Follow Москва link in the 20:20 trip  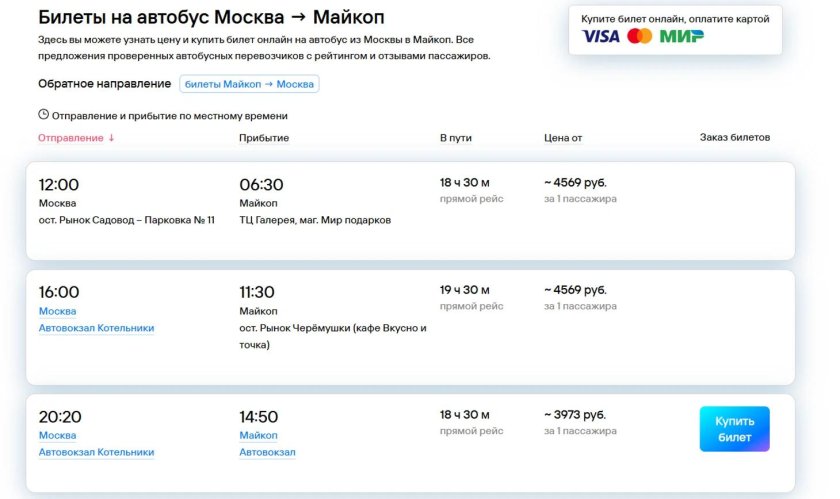tap(57, 435)
